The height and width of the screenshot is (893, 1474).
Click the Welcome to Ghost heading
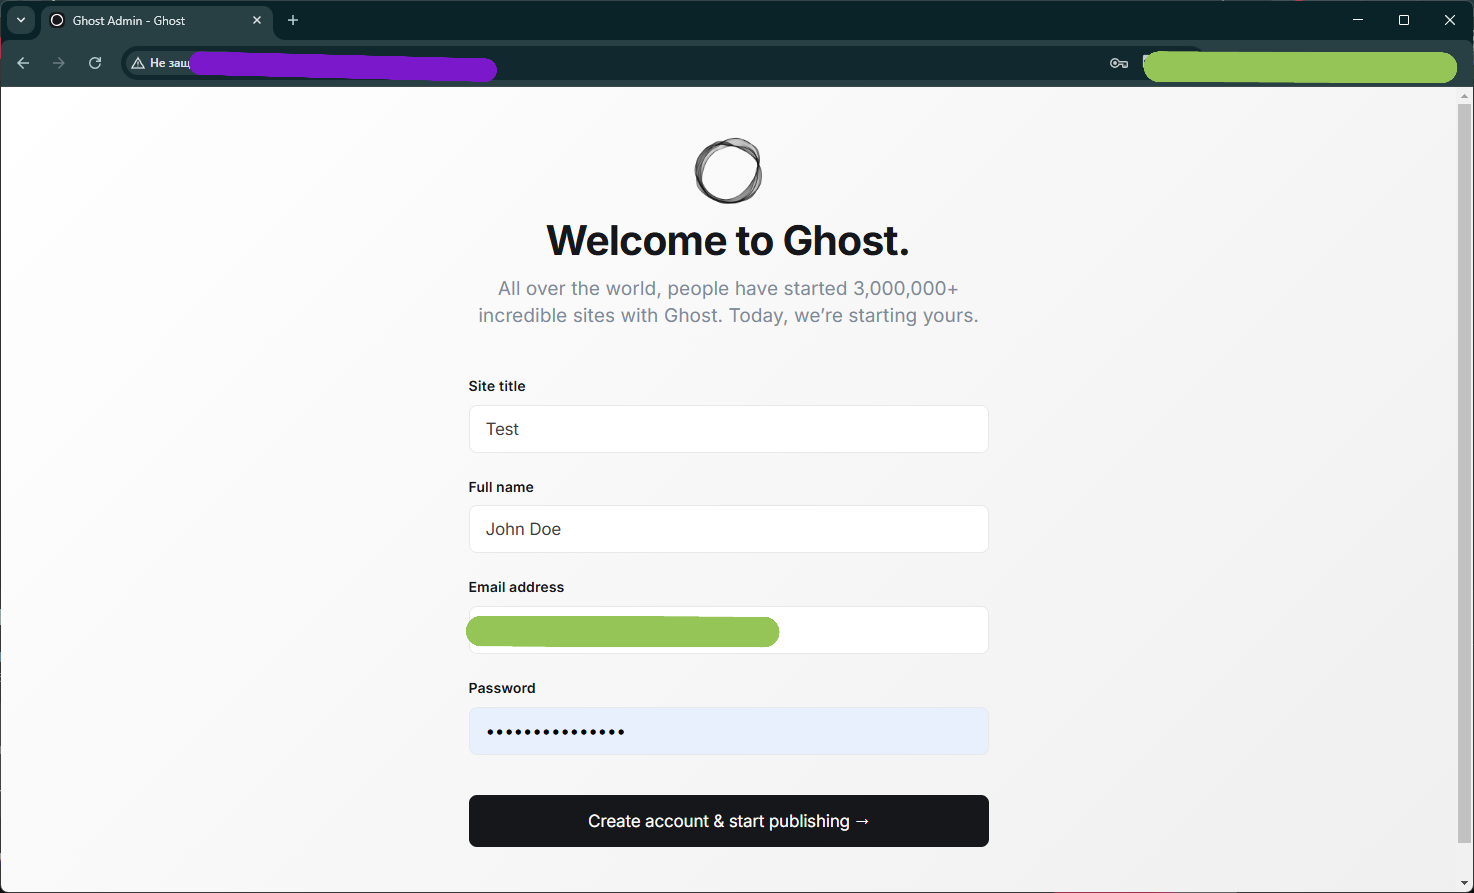(x=728, y=241)
